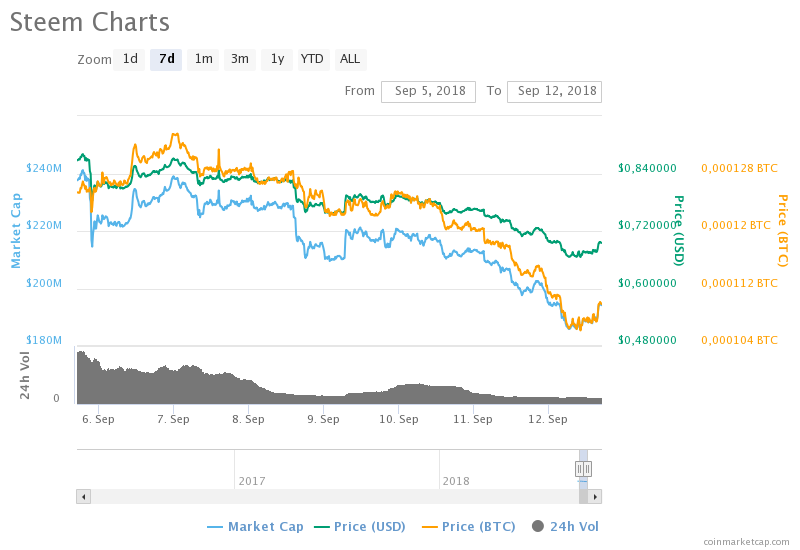800x550 pixels.
Task: Click the $0,480000 price axis value
Action: (x=647, y=340)
